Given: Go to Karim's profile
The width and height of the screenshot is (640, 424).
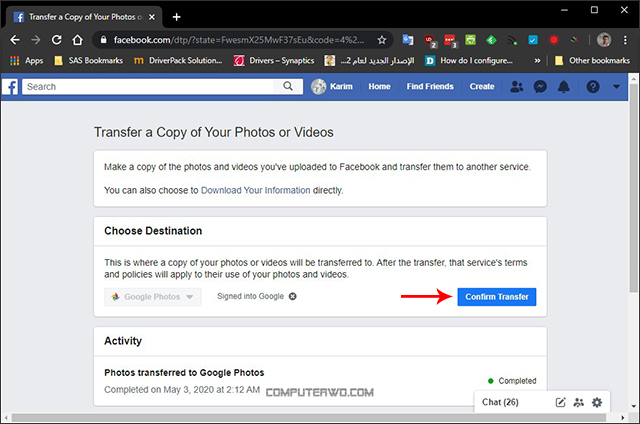Looking at the screenshot, I should pyautogui.click(x=332, y=87).
